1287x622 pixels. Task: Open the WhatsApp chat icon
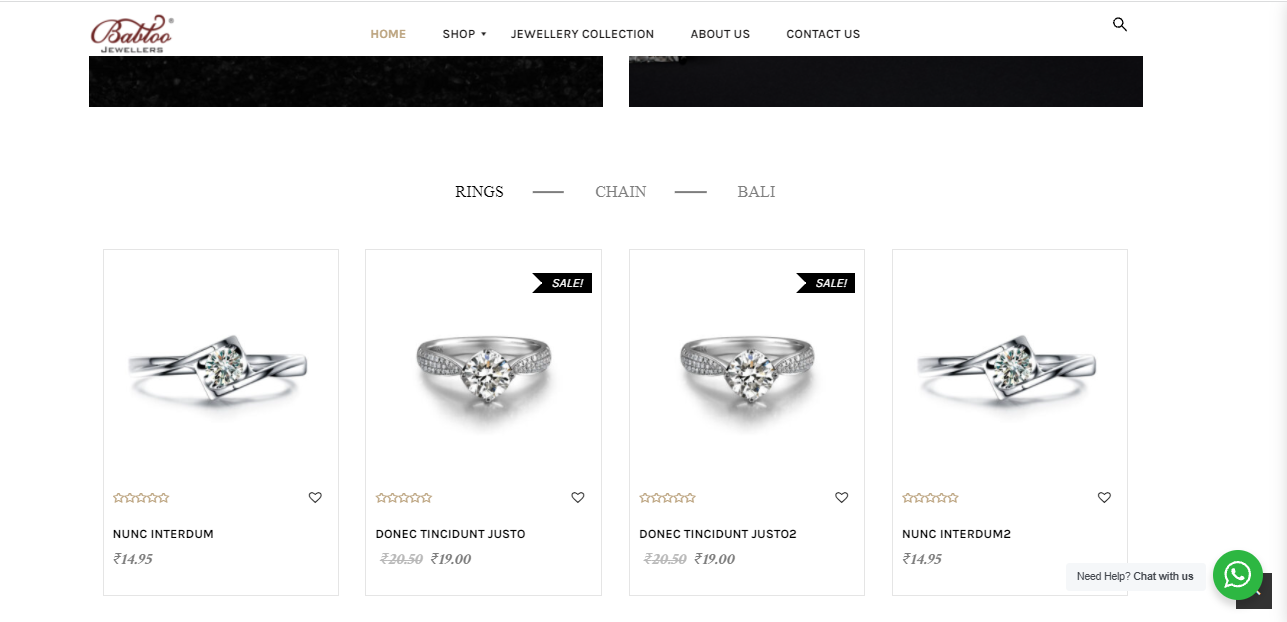(x=1238, y=575)
